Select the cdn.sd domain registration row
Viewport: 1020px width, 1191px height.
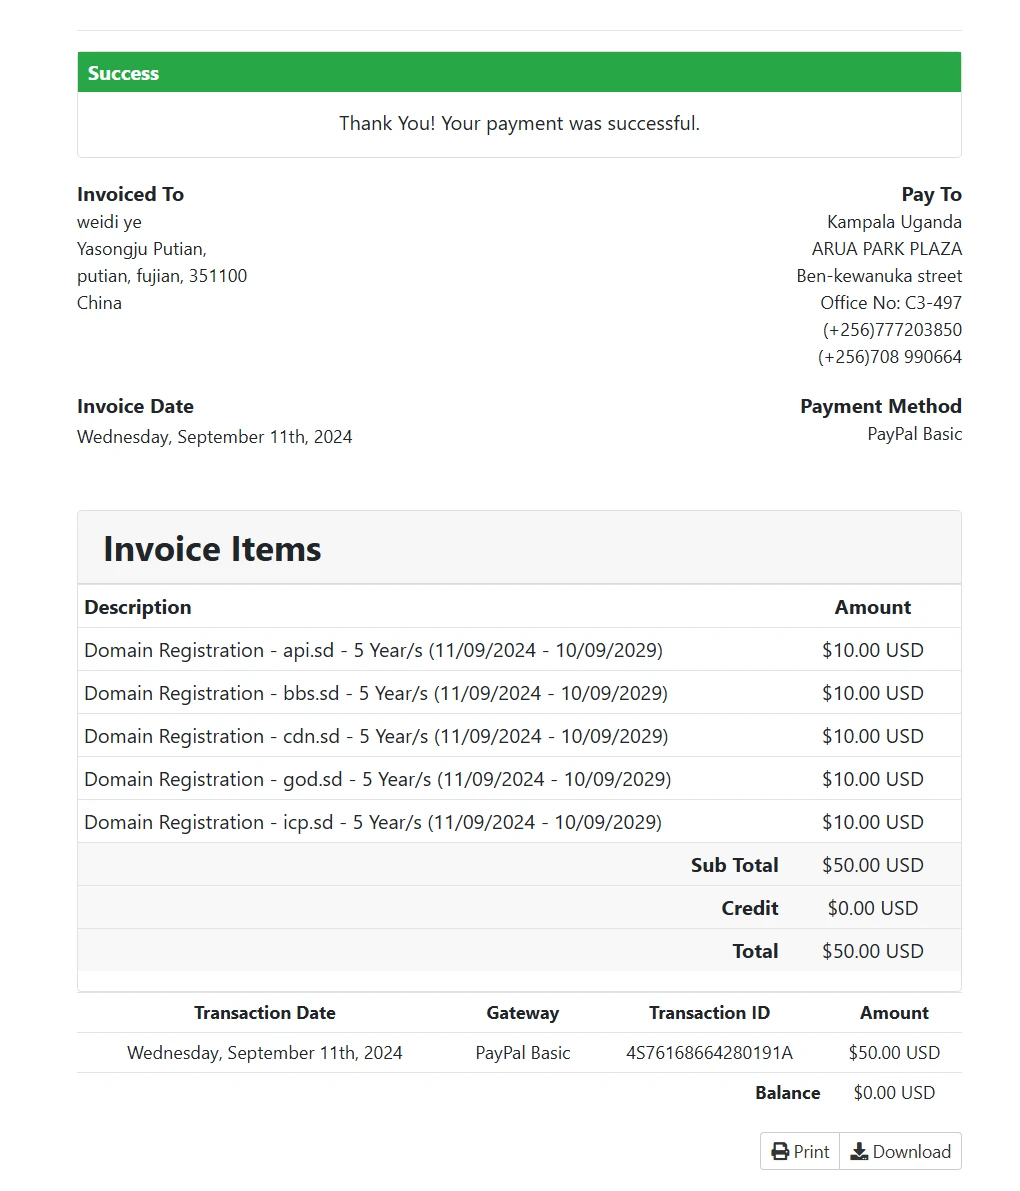376,736
